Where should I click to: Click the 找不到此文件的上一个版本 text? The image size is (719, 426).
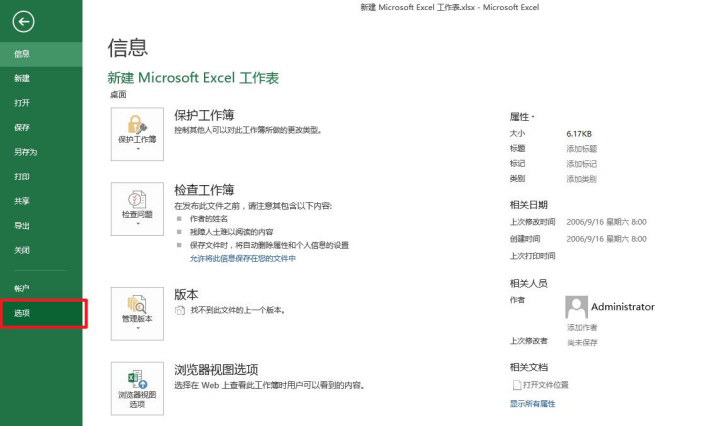[x=238, y=310]
